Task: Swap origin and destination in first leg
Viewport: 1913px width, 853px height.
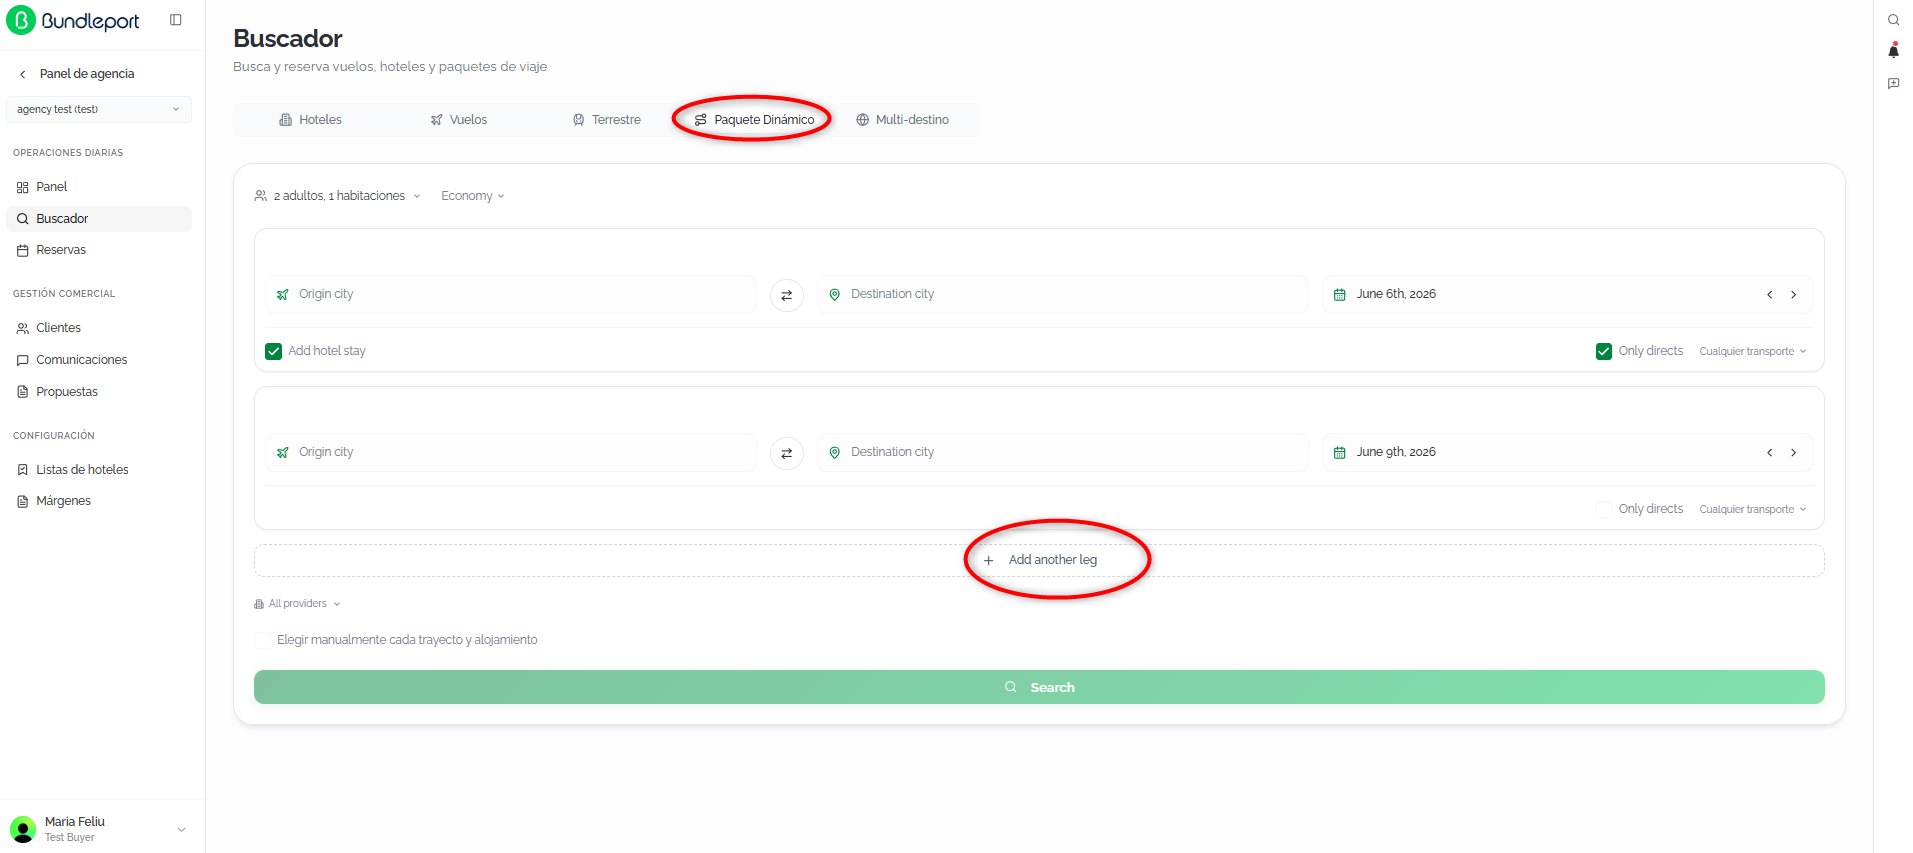Action: coord(787,295)
